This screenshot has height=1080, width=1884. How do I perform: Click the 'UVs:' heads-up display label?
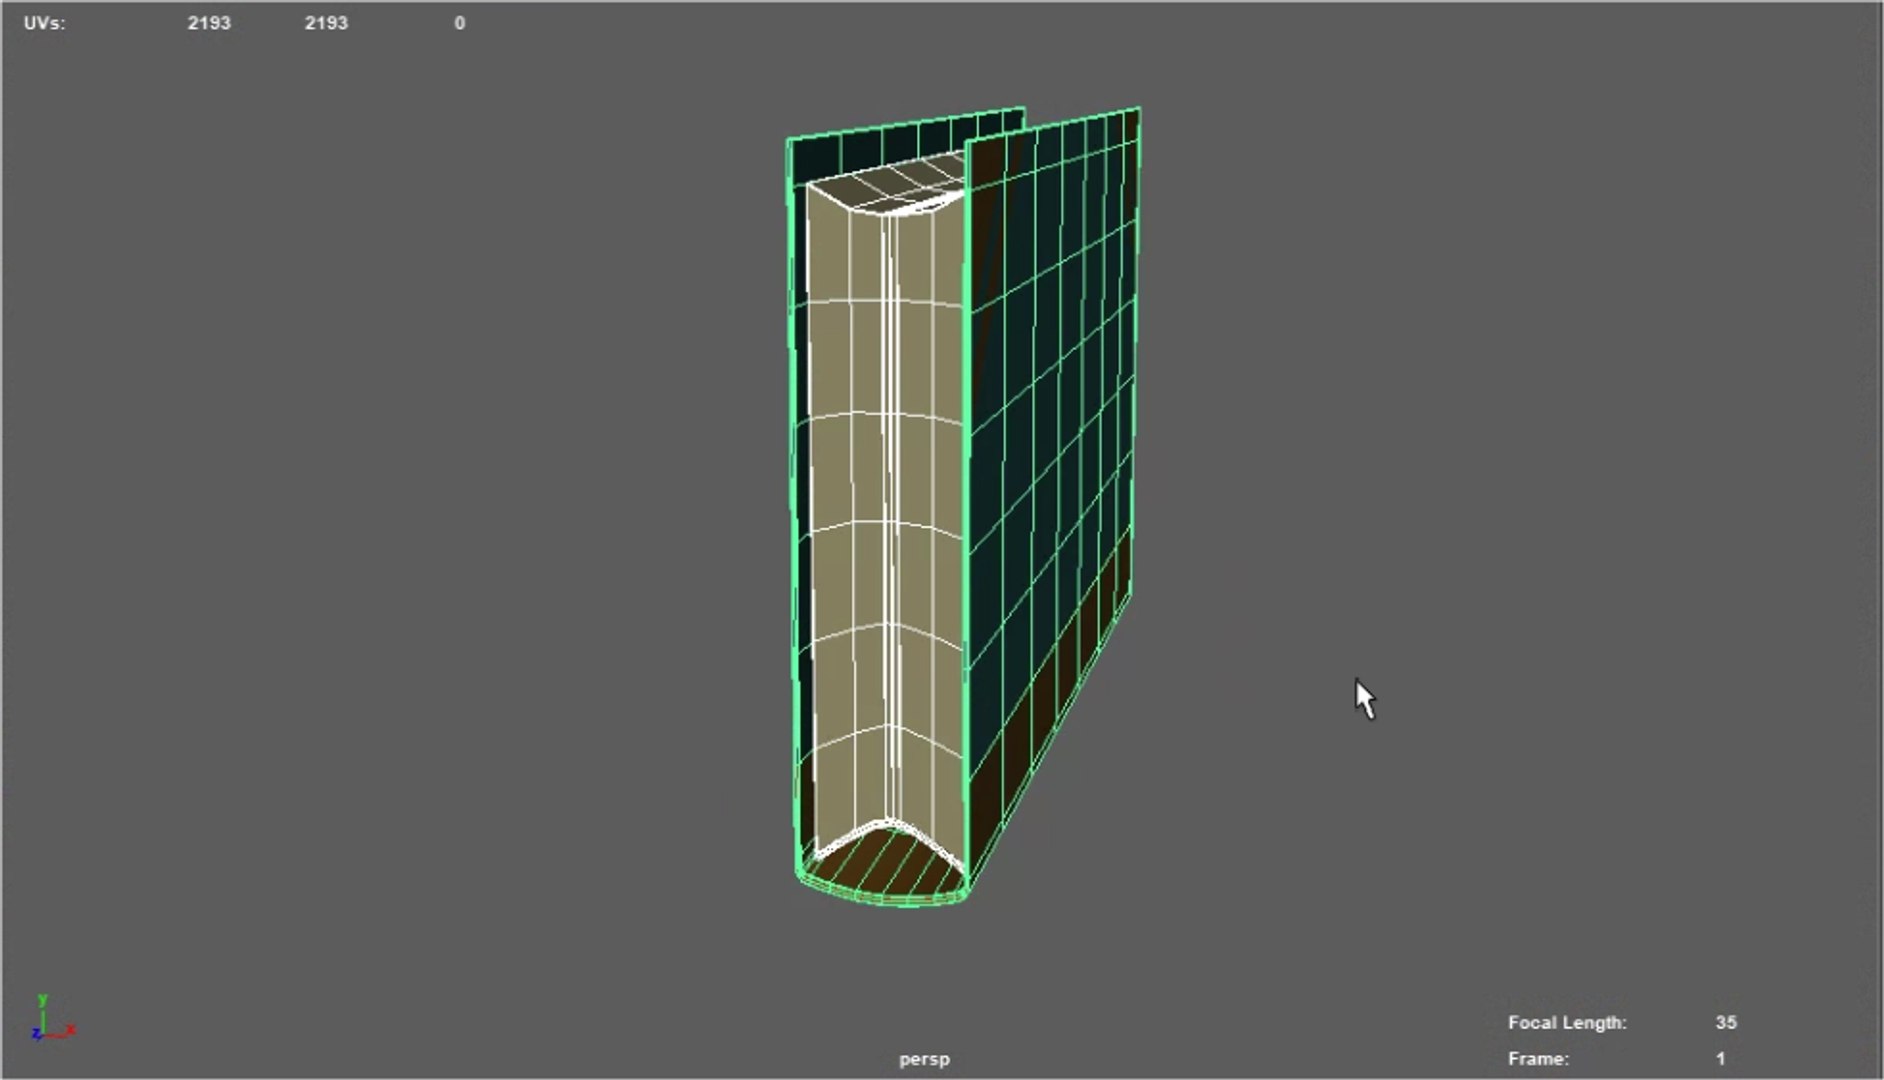point(45,22)
